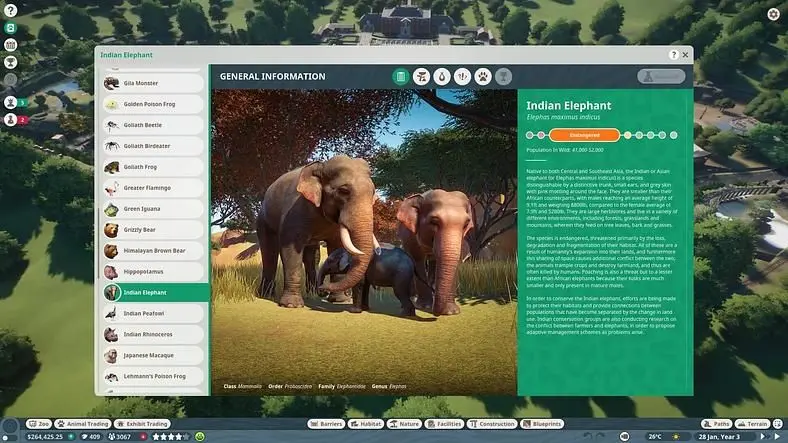Open the Habitat build menu
This screenshot has height=443, width=788.
click(365, 424)
